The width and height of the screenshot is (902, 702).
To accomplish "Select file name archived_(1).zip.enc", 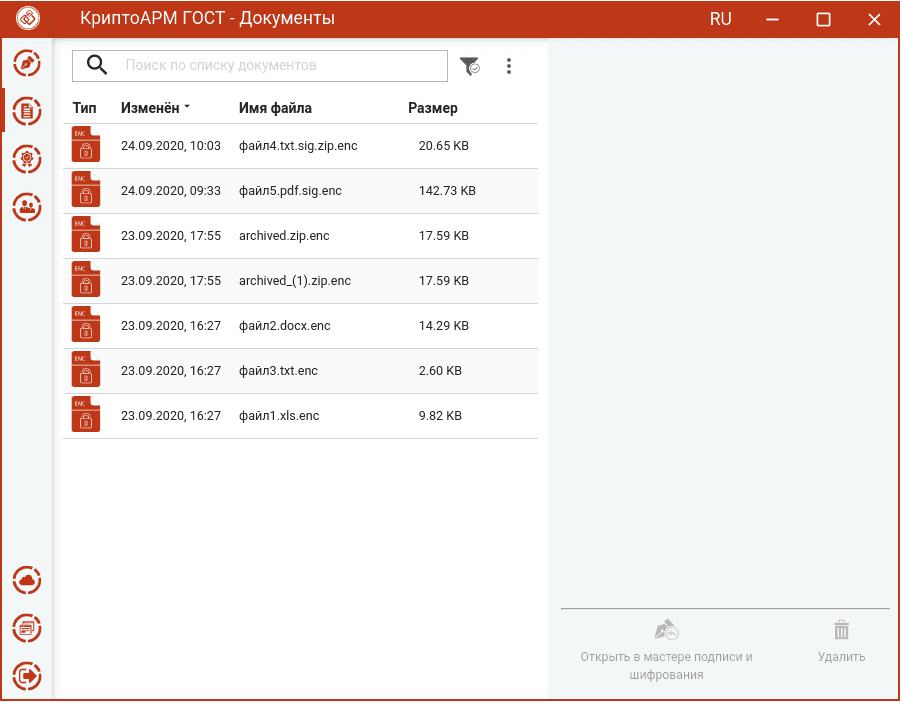I will [295, 281].
